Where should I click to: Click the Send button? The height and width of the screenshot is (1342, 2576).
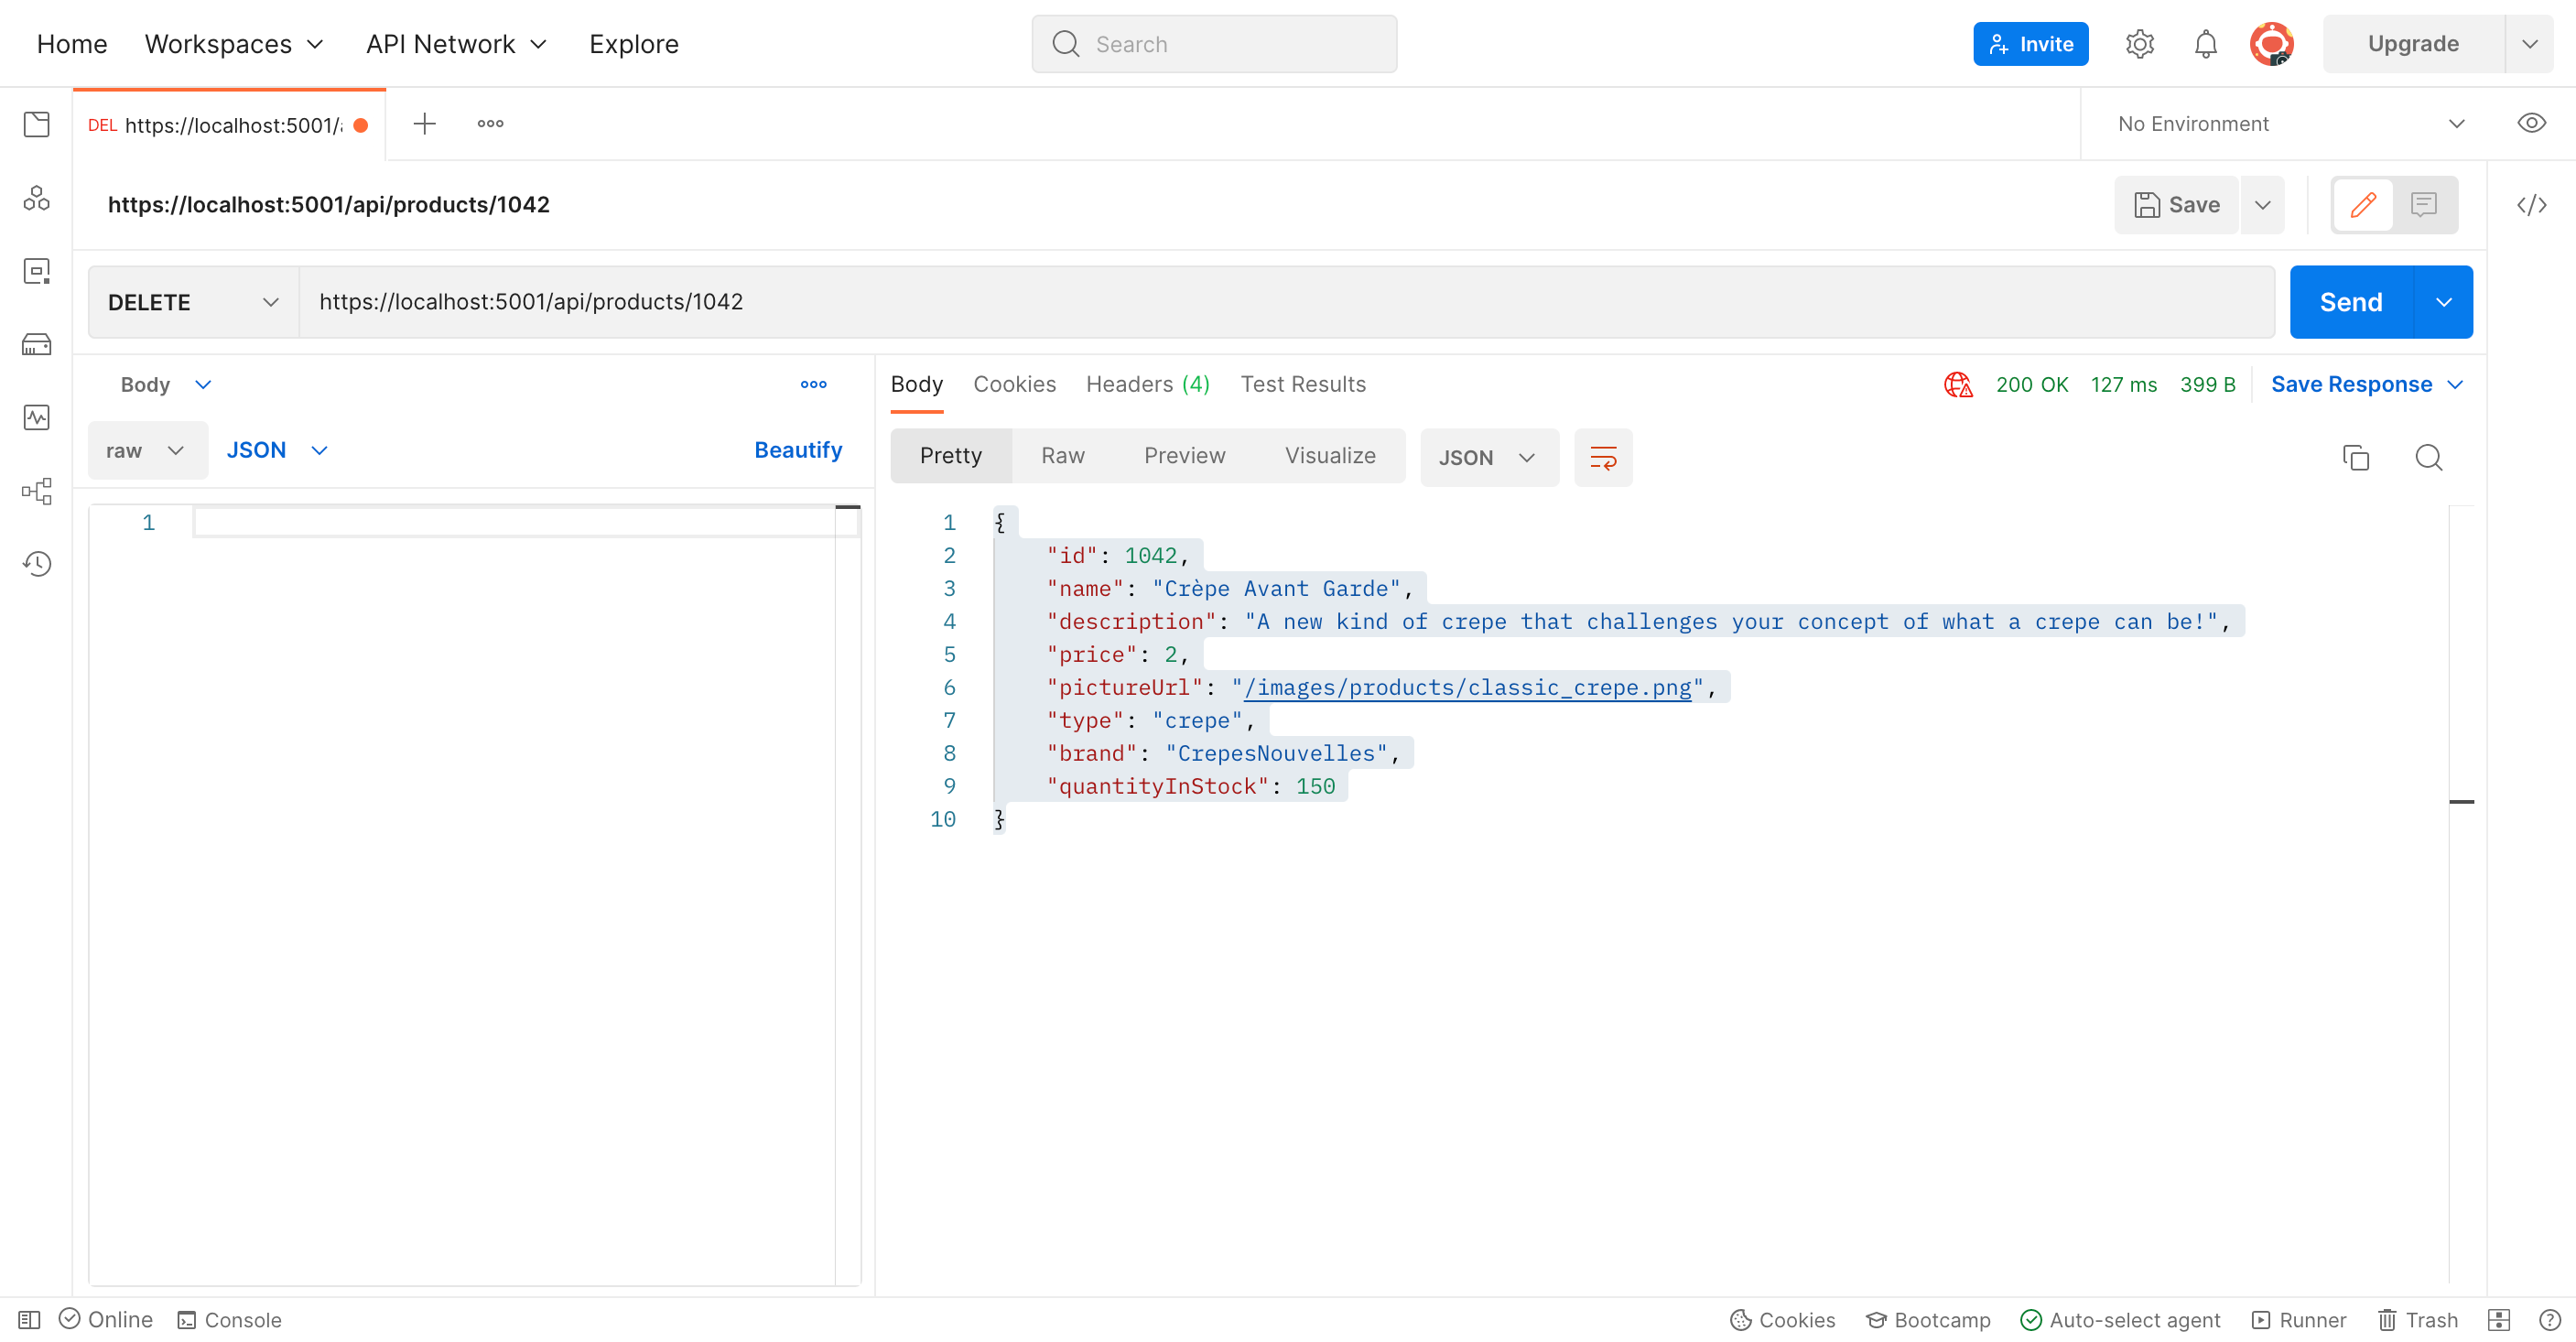click(x=2350, y=302)
